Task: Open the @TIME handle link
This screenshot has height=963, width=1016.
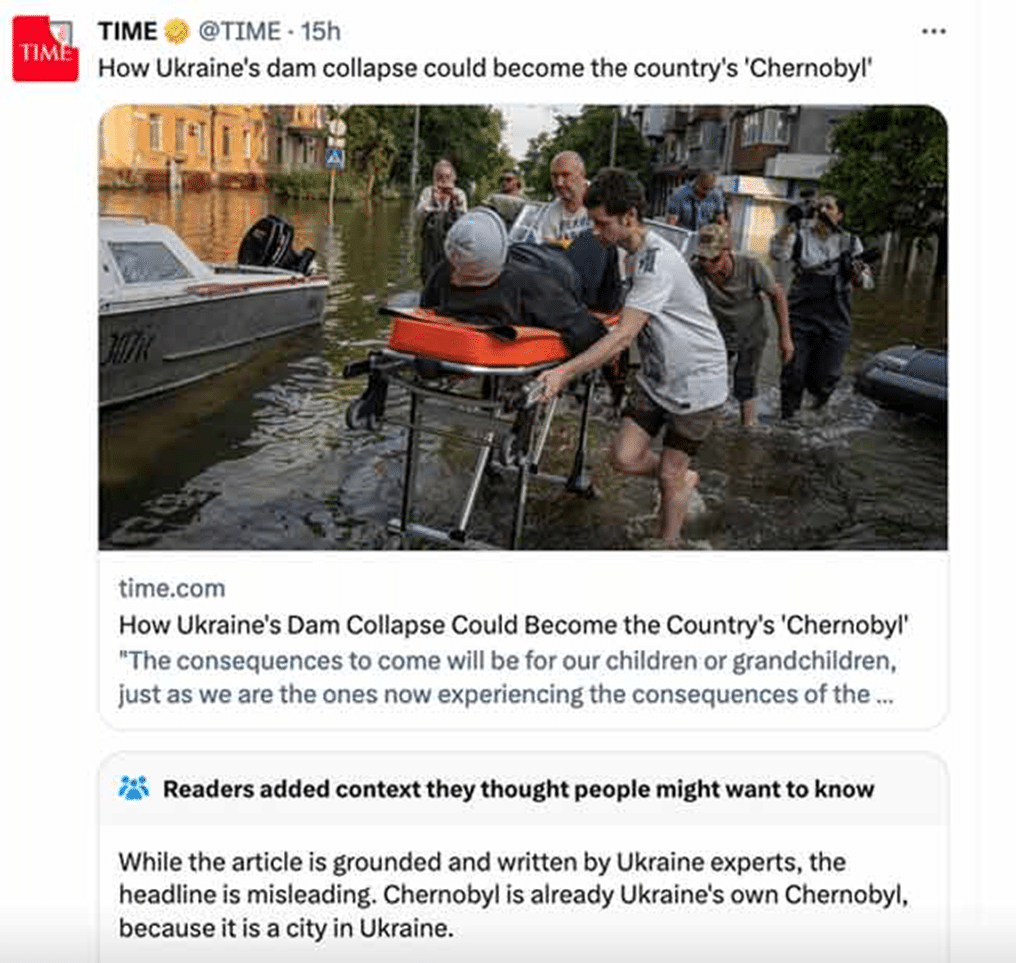Action: pyautogui.click(x=239, y=31)
